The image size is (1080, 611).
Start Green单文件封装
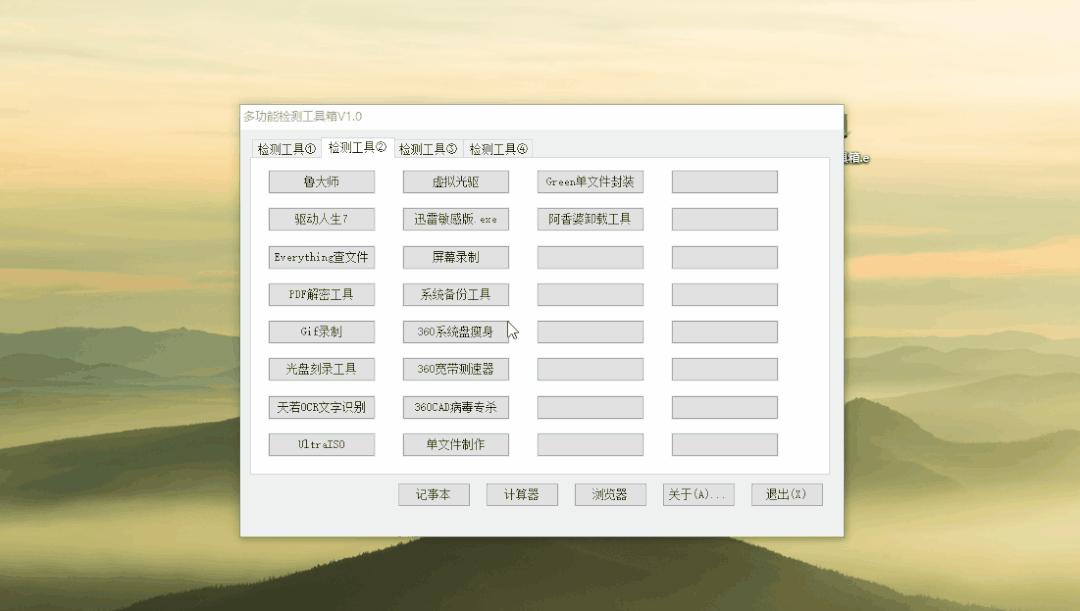[589, 181]
